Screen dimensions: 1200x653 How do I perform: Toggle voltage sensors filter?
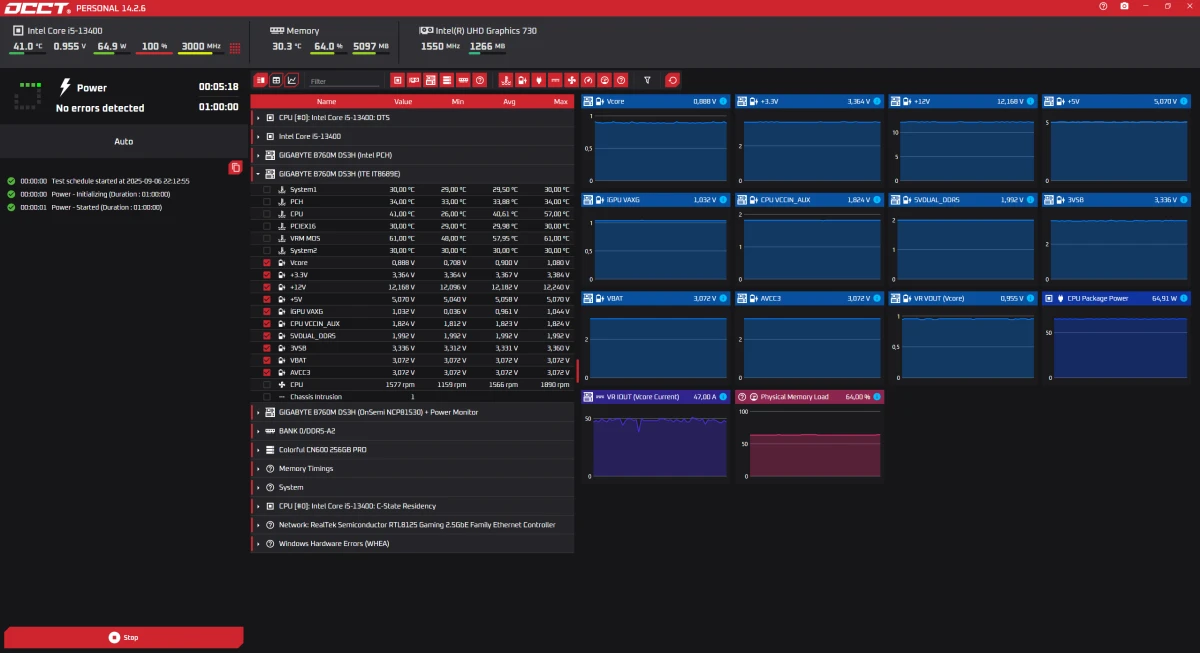(x=522, y=80)
